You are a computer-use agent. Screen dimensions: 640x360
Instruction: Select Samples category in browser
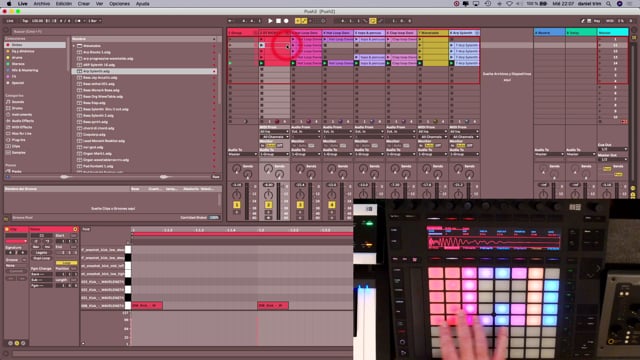click(19, 153)
